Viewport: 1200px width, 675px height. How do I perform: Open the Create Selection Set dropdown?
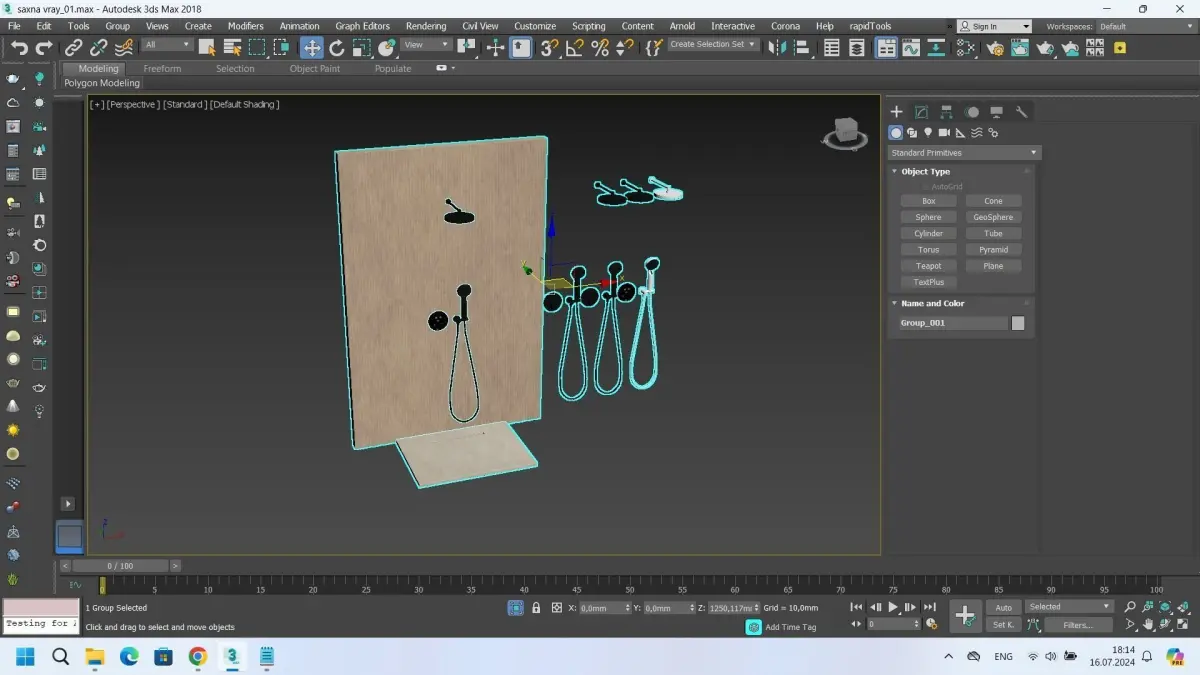tap(713, 45)
